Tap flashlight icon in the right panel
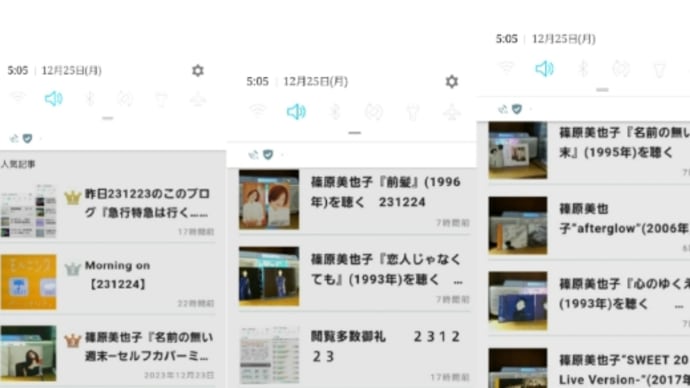690x388 pixels. pos(659,70)
